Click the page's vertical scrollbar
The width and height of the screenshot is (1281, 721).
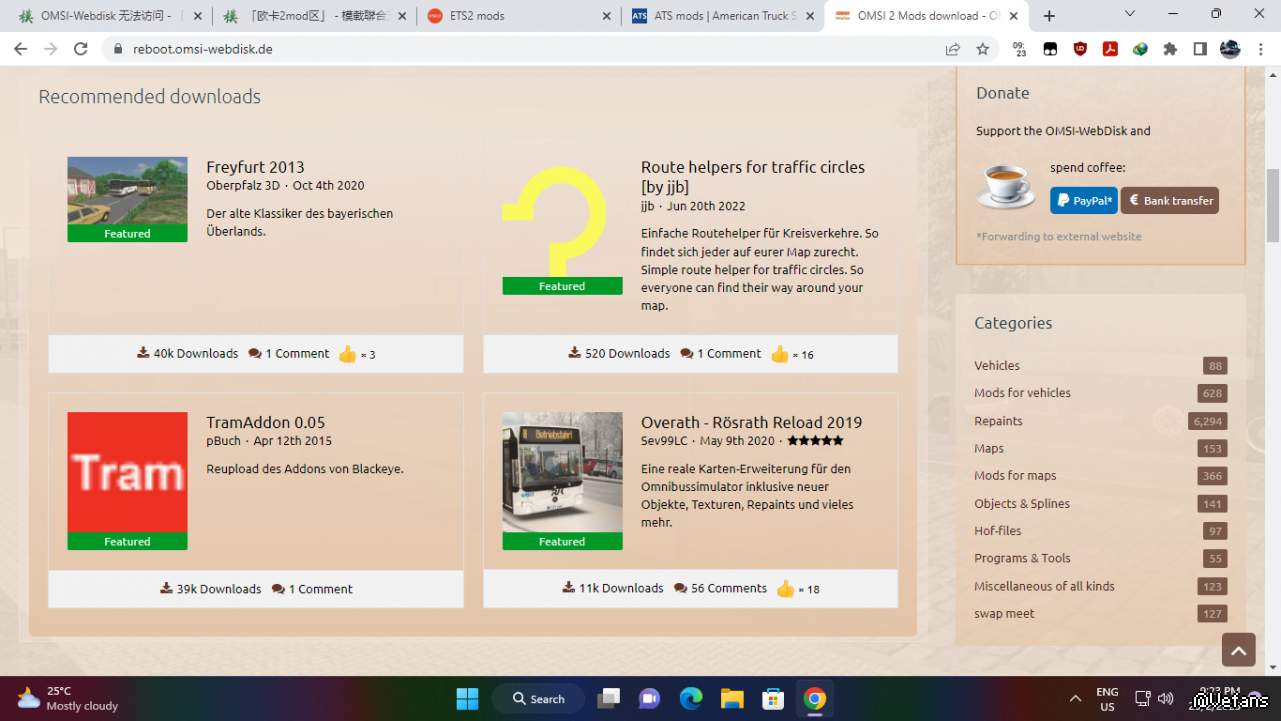1273,205
